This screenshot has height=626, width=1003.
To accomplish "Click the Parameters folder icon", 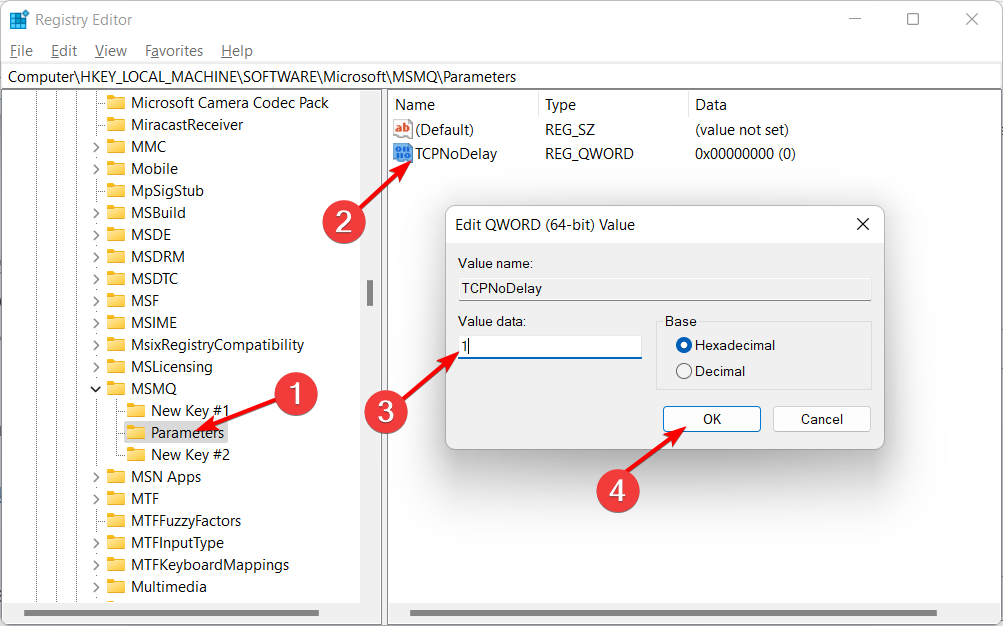I will [136, 433].
